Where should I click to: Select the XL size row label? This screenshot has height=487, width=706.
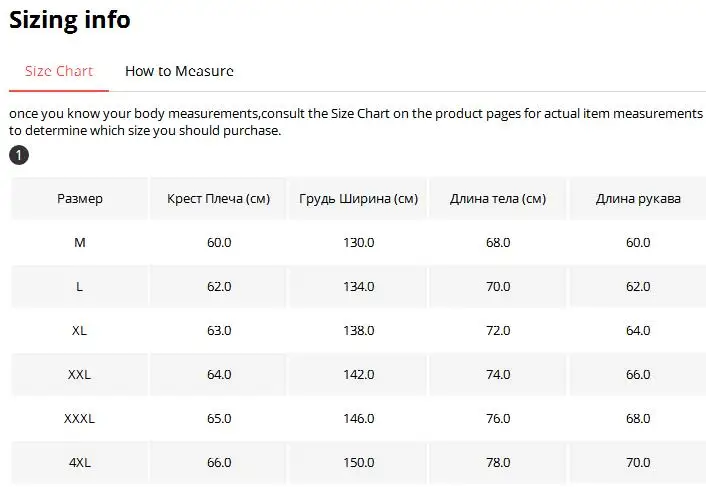pos(80,330)
